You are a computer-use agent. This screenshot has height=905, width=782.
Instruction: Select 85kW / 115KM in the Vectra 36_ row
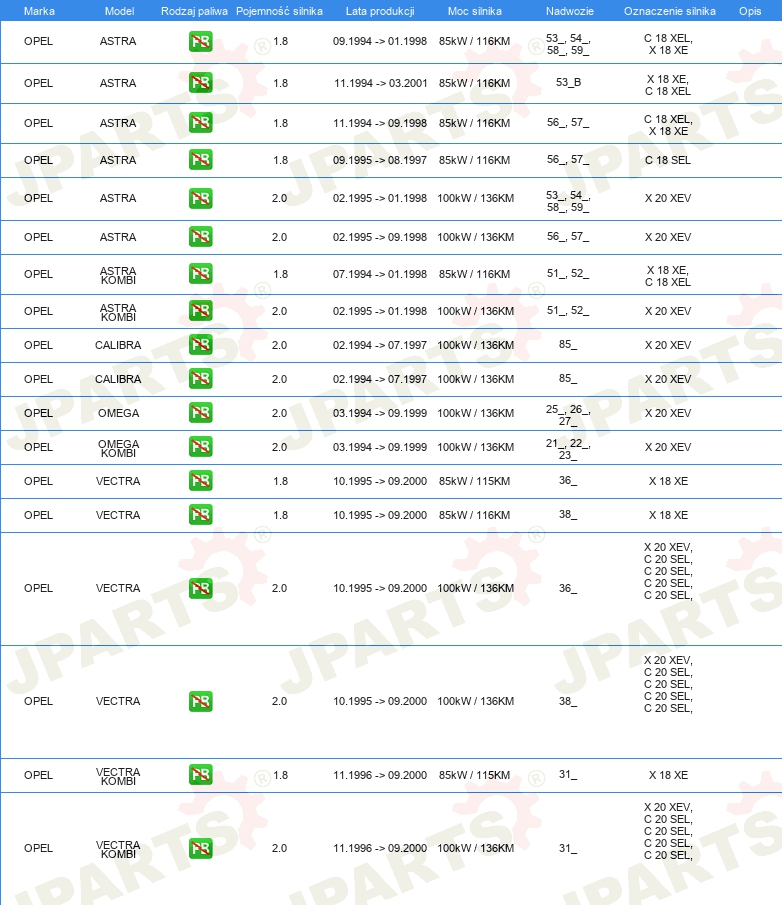pyautogui.click(x=474, y=481)
